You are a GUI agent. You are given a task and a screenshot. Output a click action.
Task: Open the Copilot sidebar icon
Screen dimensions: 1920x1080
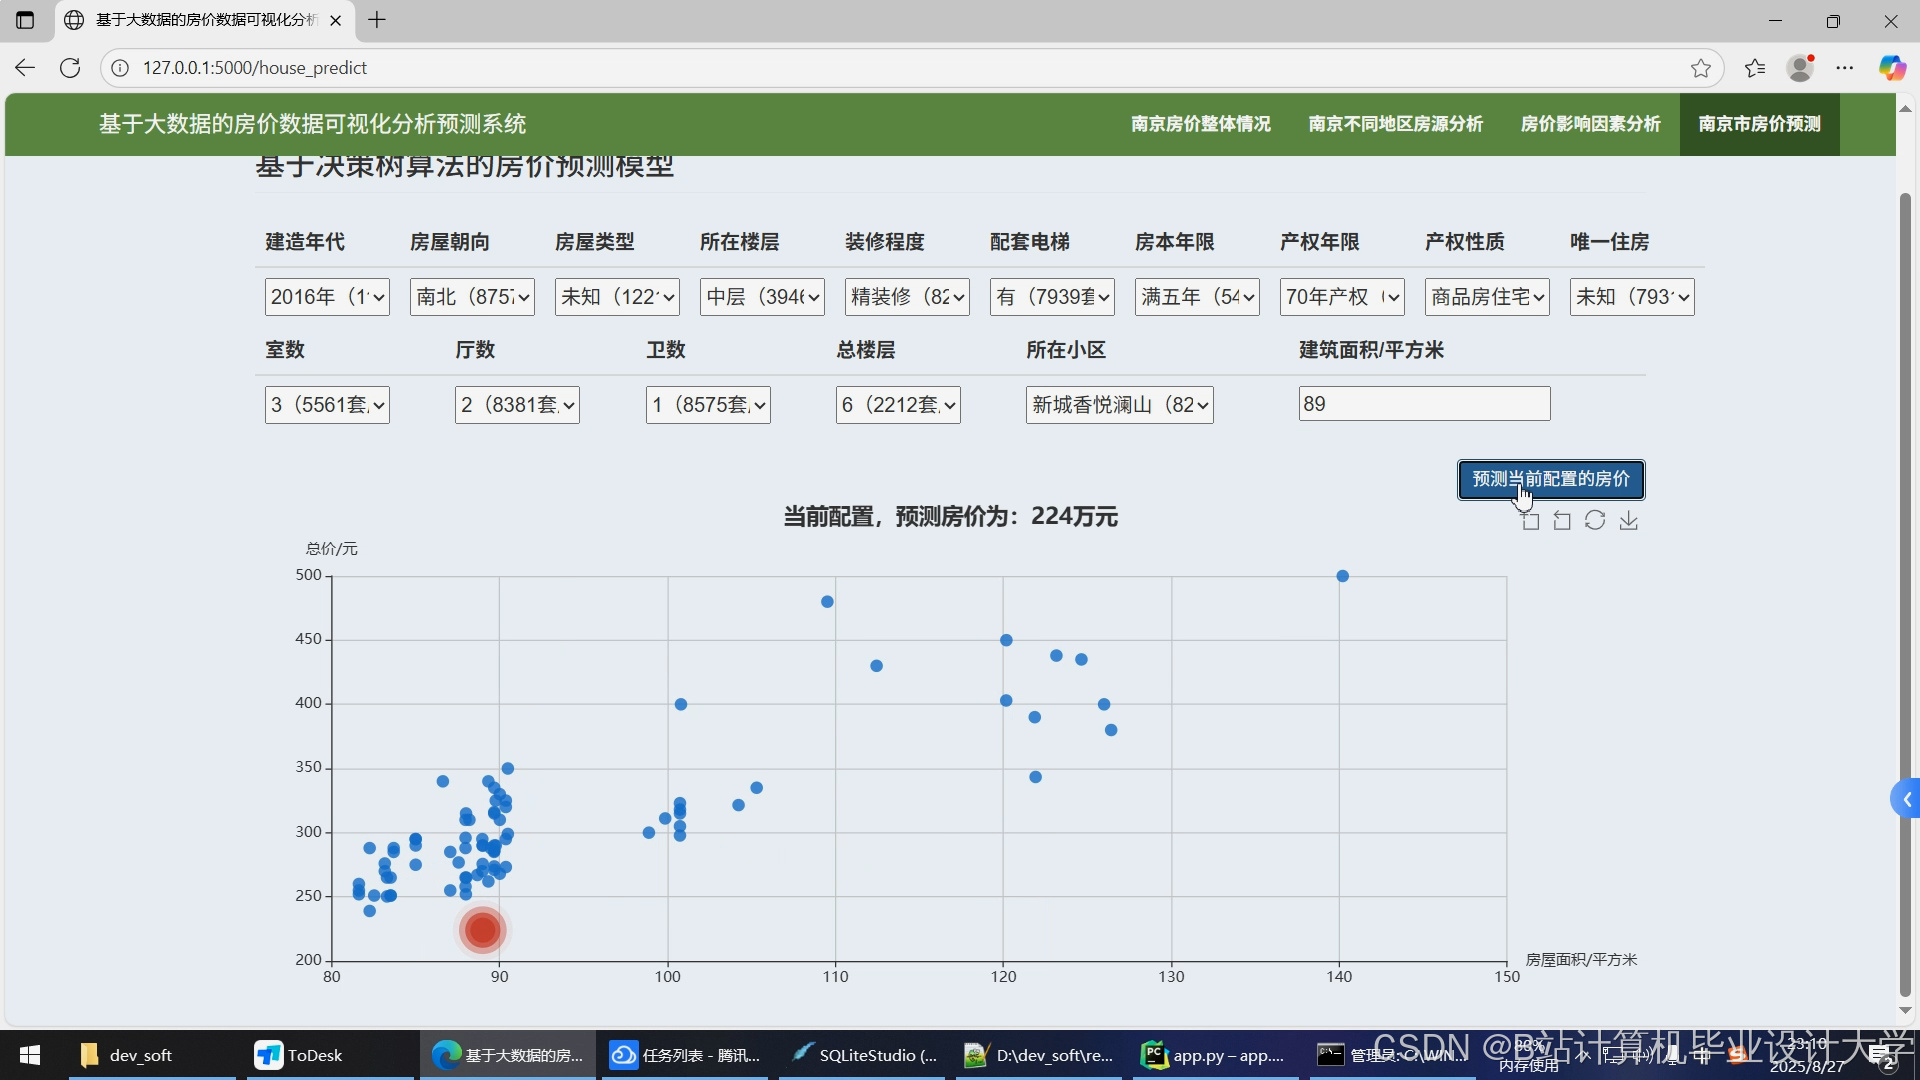click(x=1891, y=68)
